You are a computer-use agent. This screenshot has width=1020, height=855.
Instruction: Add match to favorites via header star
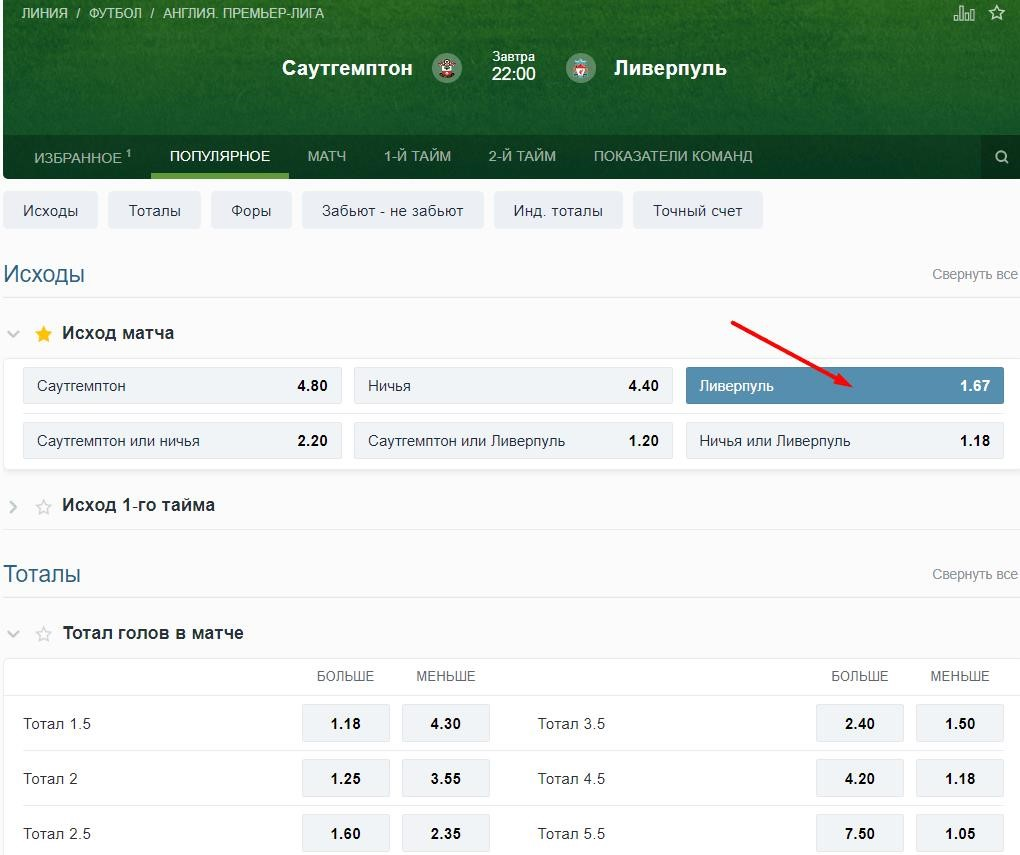coord(997,12)
